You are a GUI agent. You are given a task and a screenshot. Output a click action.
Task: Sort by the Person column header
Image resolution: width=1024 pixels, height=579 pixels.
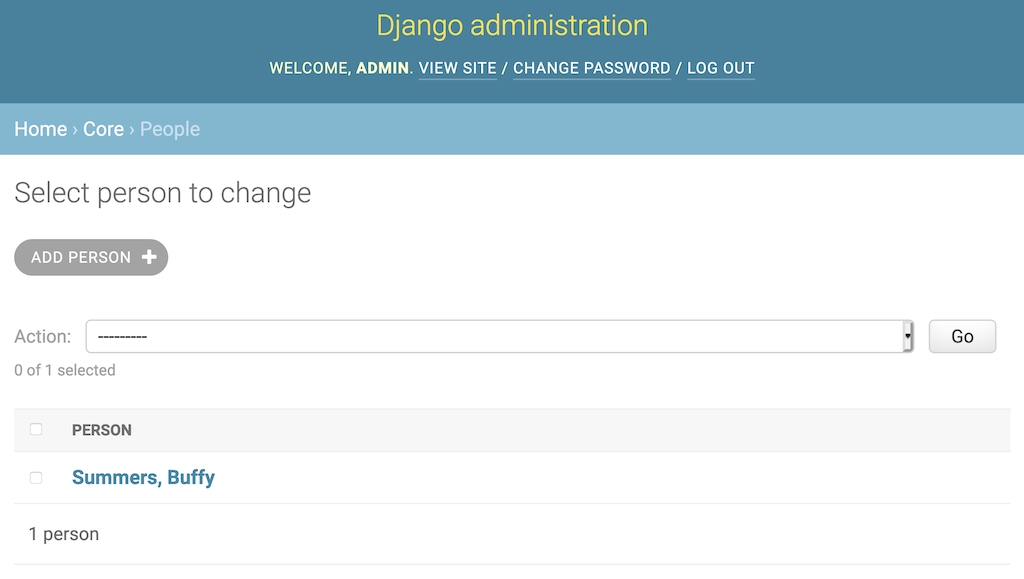click(102, 430)
